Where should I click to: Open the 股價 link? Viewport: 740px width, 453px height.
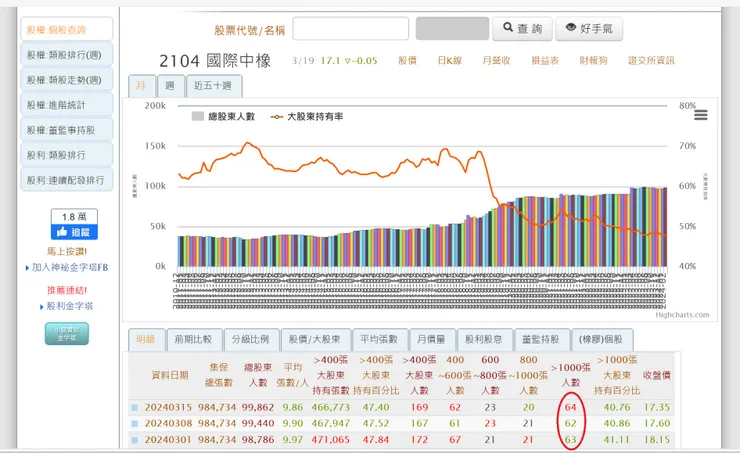click(x=408, y=60)
